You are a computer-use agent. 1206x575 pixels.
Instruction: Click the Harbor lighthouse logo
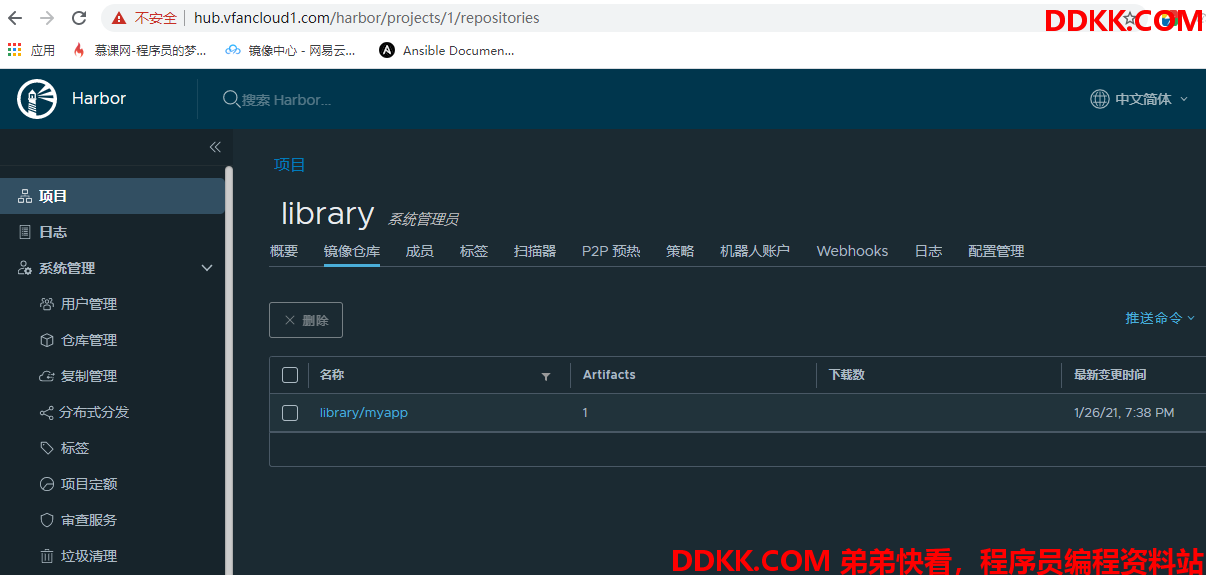click(x=37, y=98)
